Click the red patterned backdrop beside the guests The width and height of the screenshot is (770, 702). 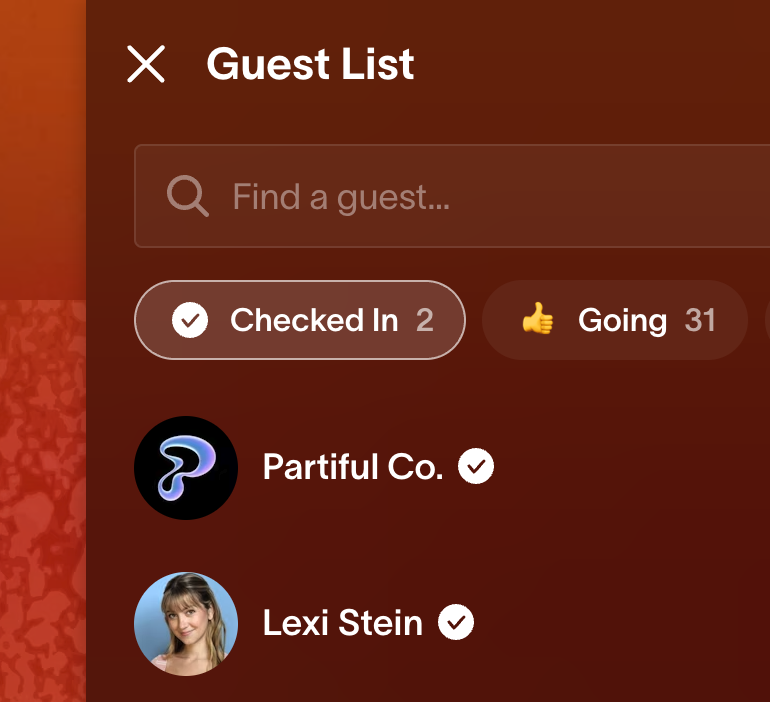click(43, 501)
